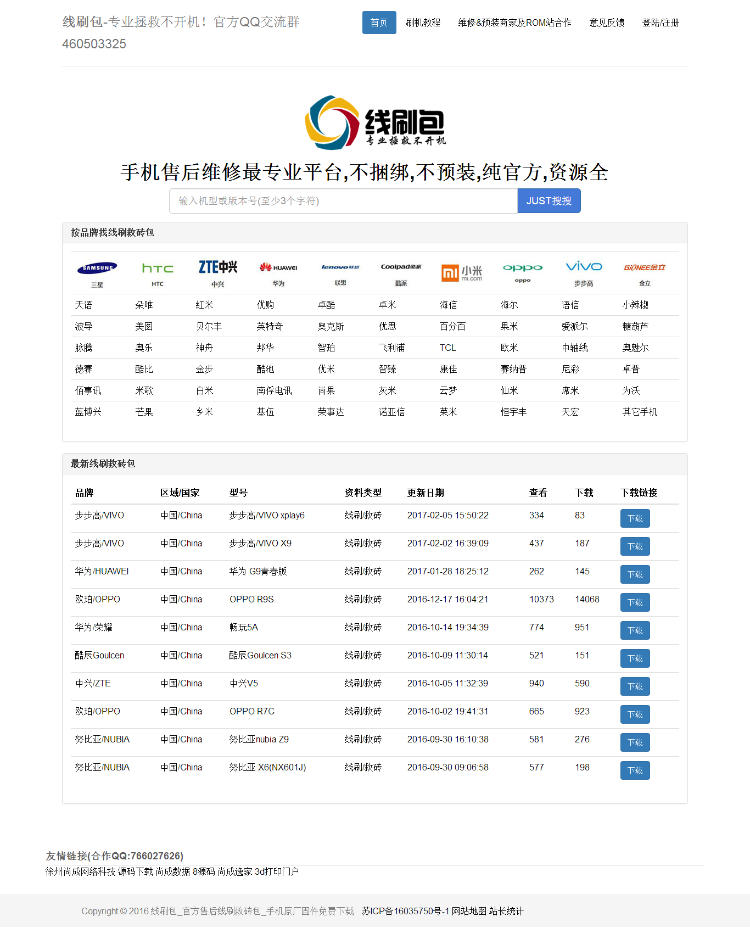
Task: Go to the 首页 home tab
Action: coord(379,22)
